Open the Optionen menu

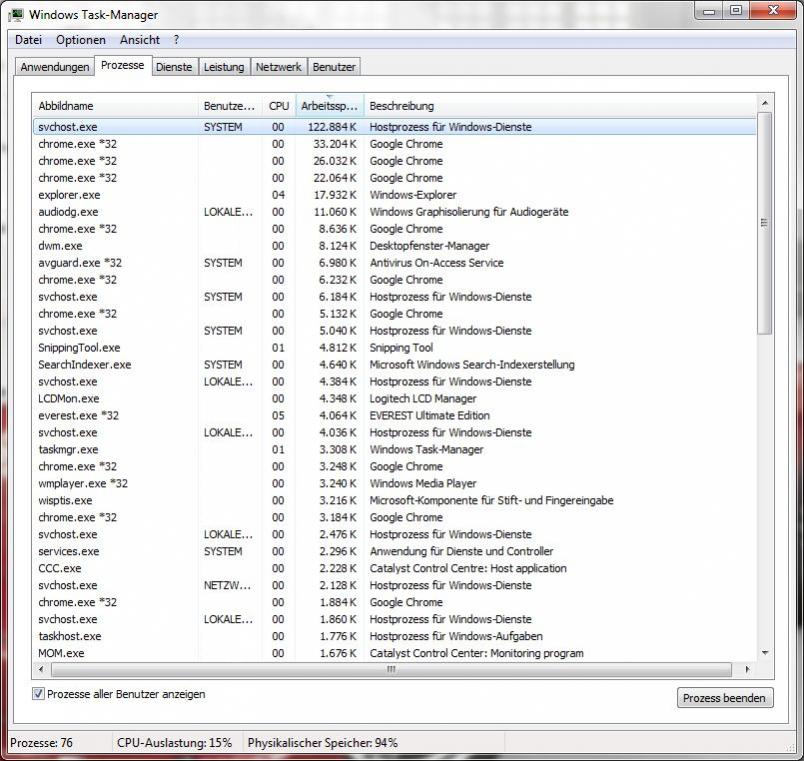coord(81,40)
